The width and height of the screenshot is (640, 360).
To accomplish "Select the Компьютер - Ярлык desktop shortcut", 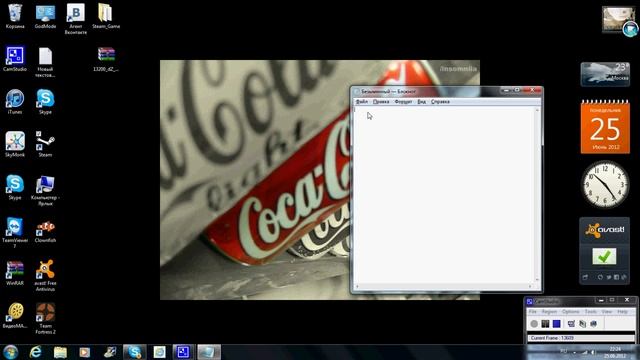I will coord(45,191).
